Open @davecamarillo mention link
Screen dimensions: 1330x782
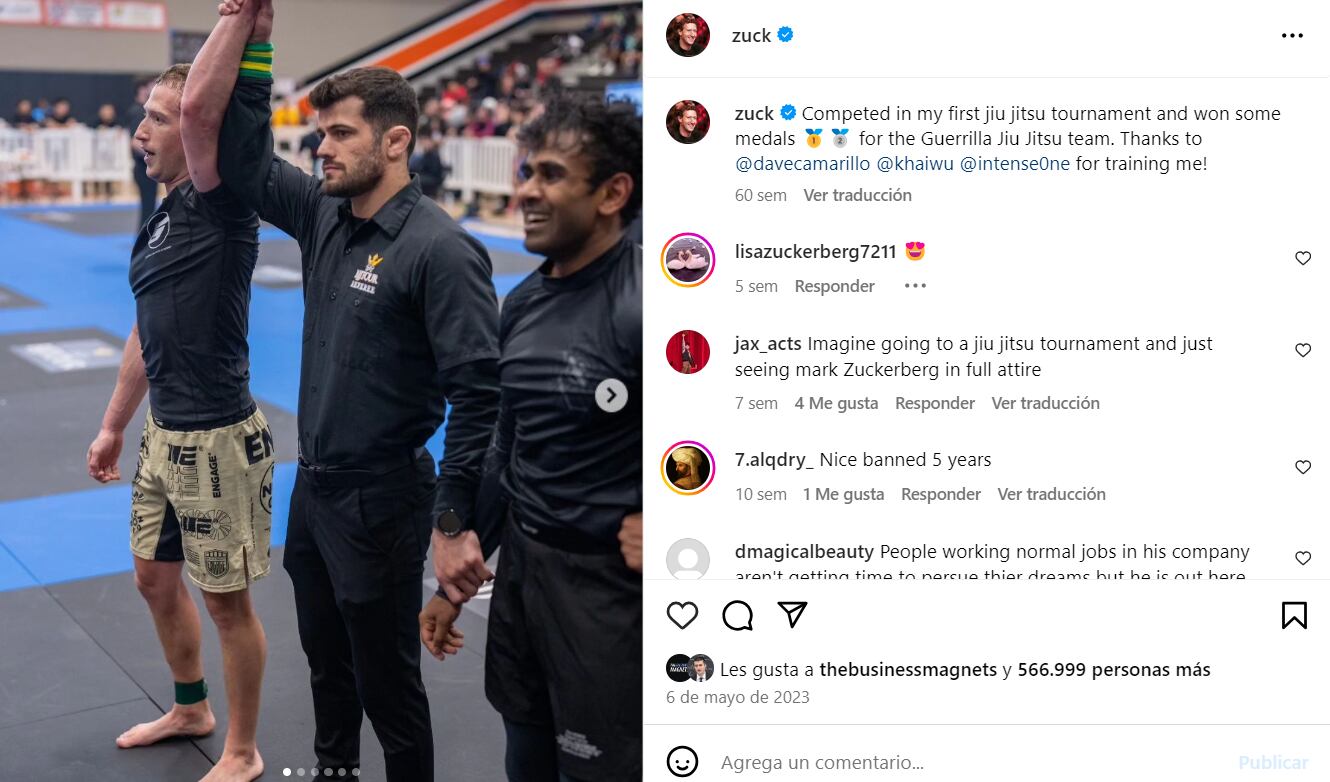tap(803, 164)
